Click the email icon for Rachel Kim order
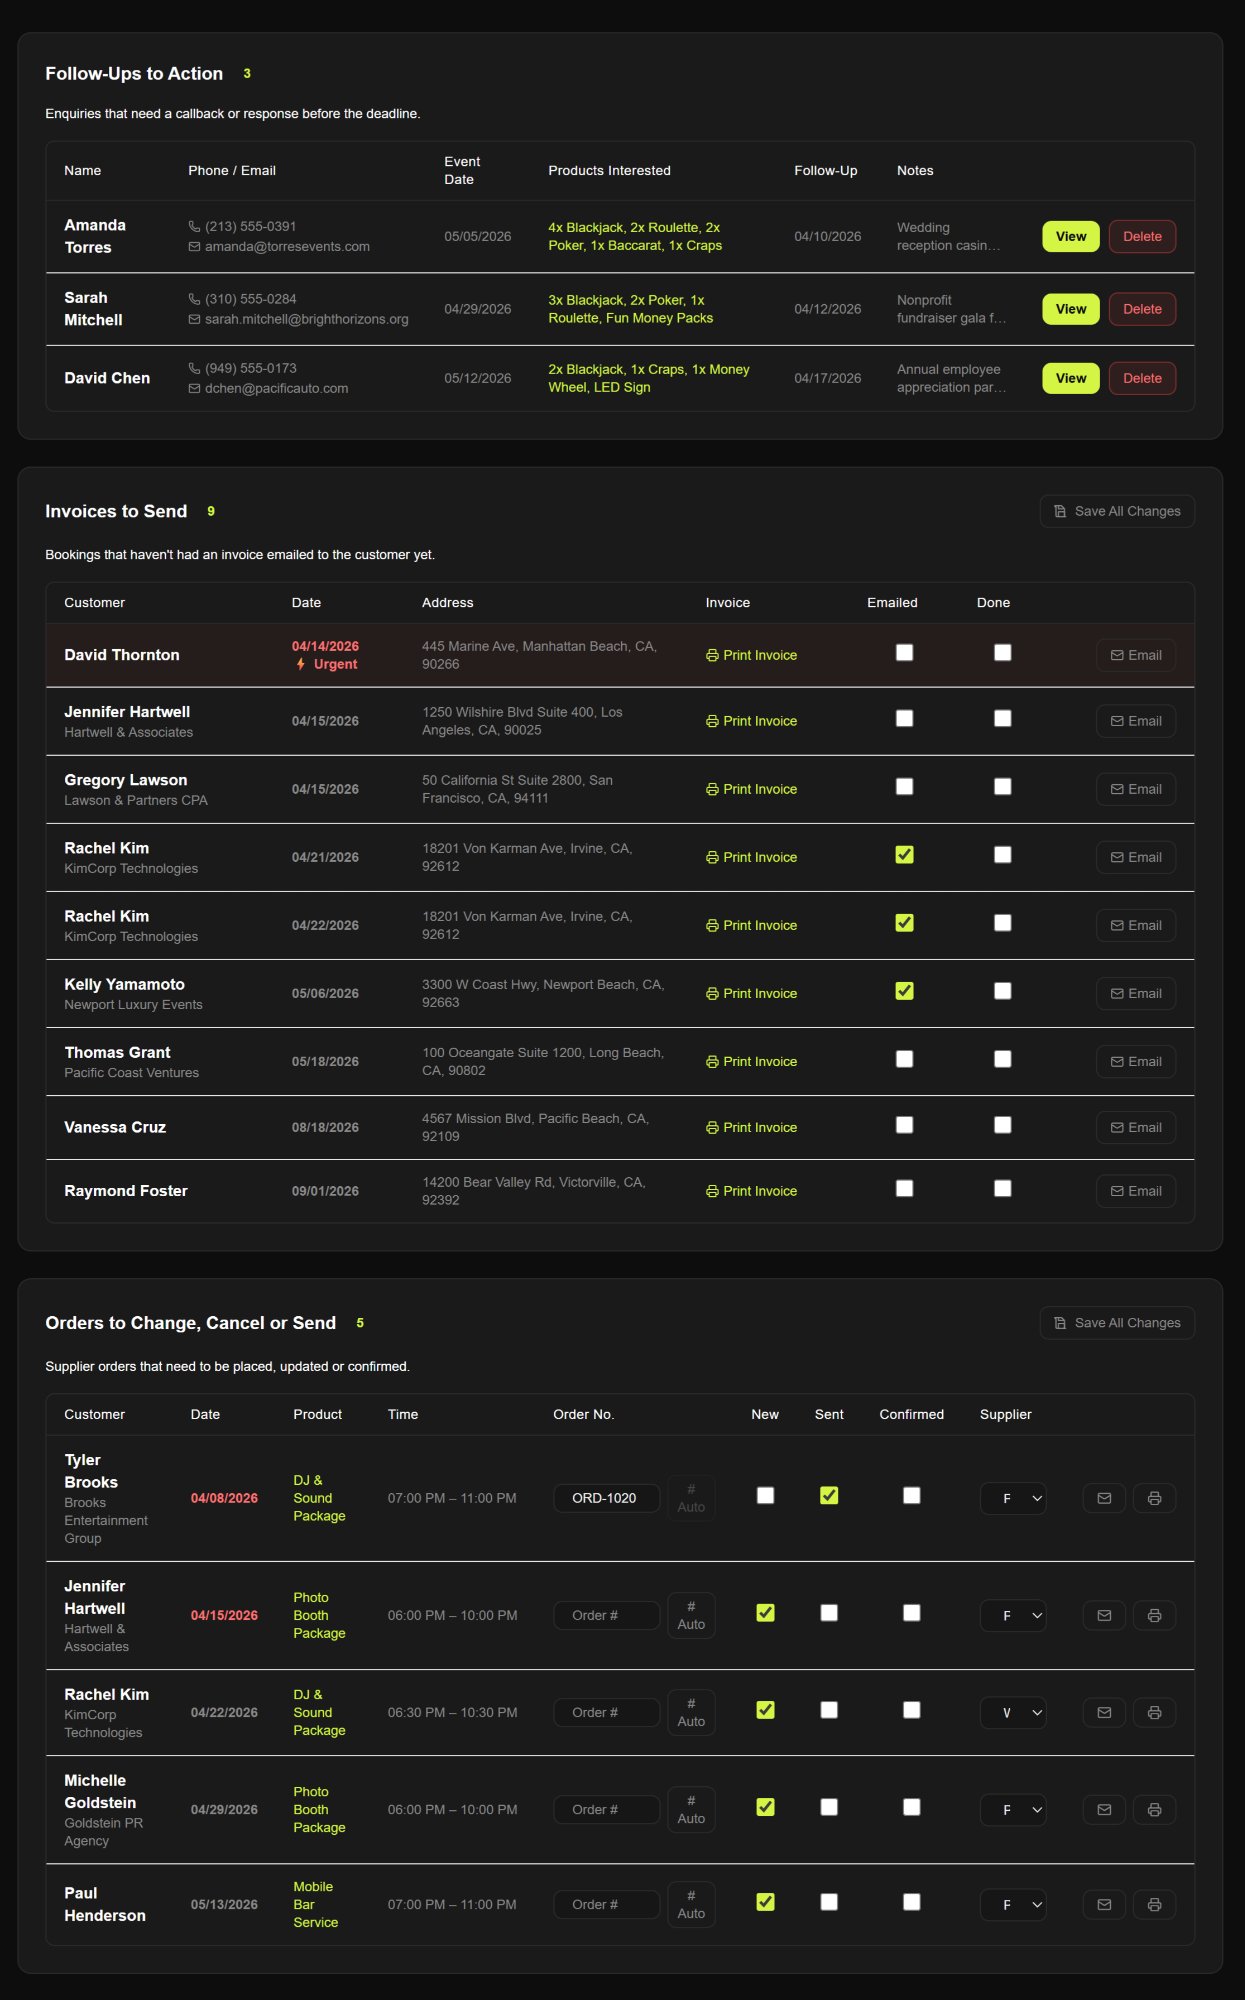Screen dimensions: 1245x2000 click(x=1104, y=1712)
